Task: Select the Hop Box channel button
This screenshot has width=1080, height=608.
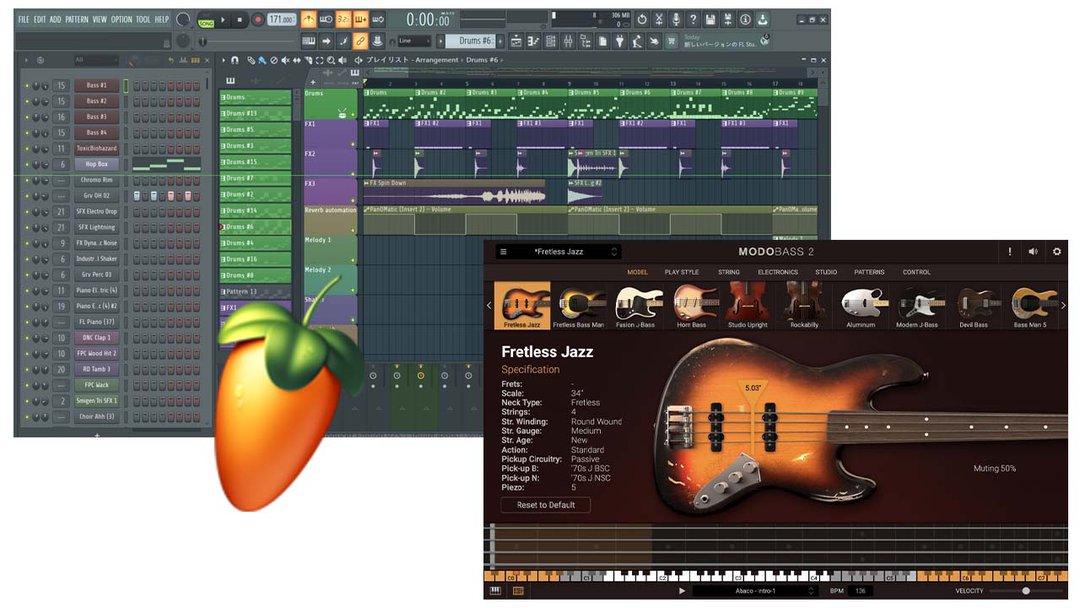Action: click(x=96, y=164)
